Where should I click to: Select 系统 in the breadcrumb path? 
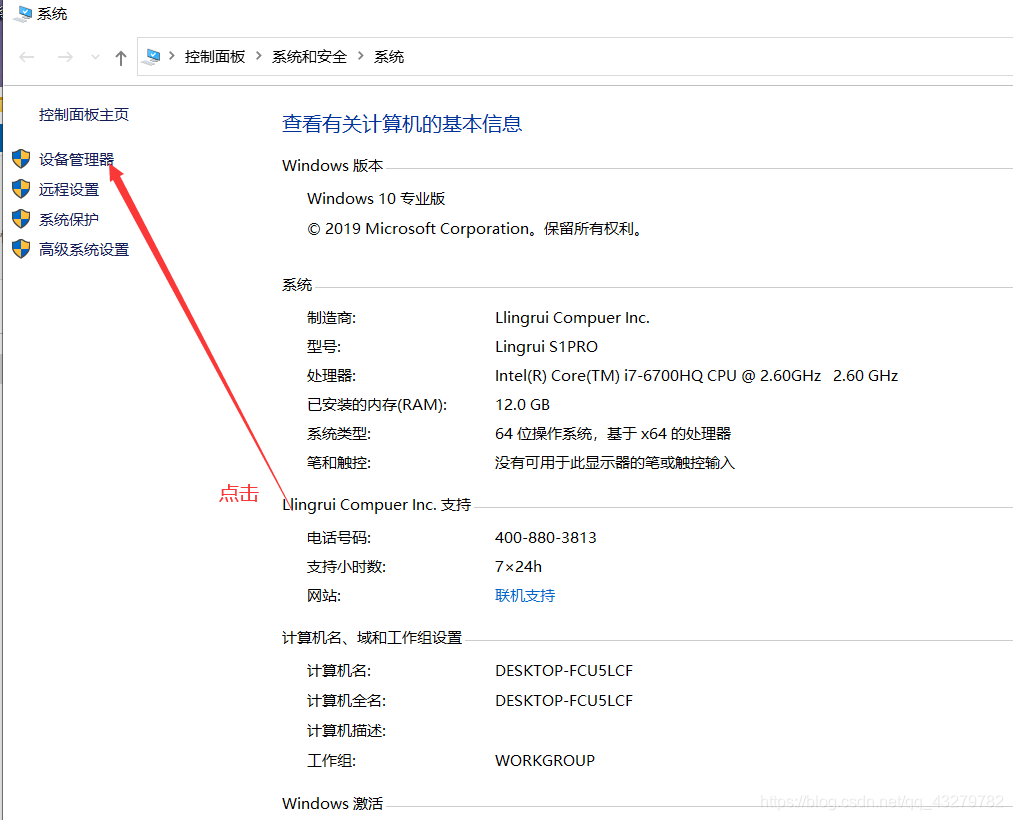click(389, 57)
